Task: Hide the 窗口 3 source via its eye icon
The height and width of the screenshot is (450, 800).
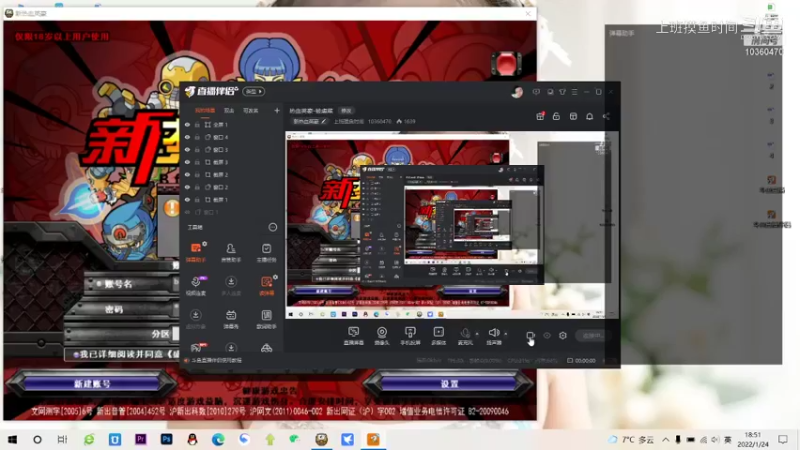Action: (187, 149)
